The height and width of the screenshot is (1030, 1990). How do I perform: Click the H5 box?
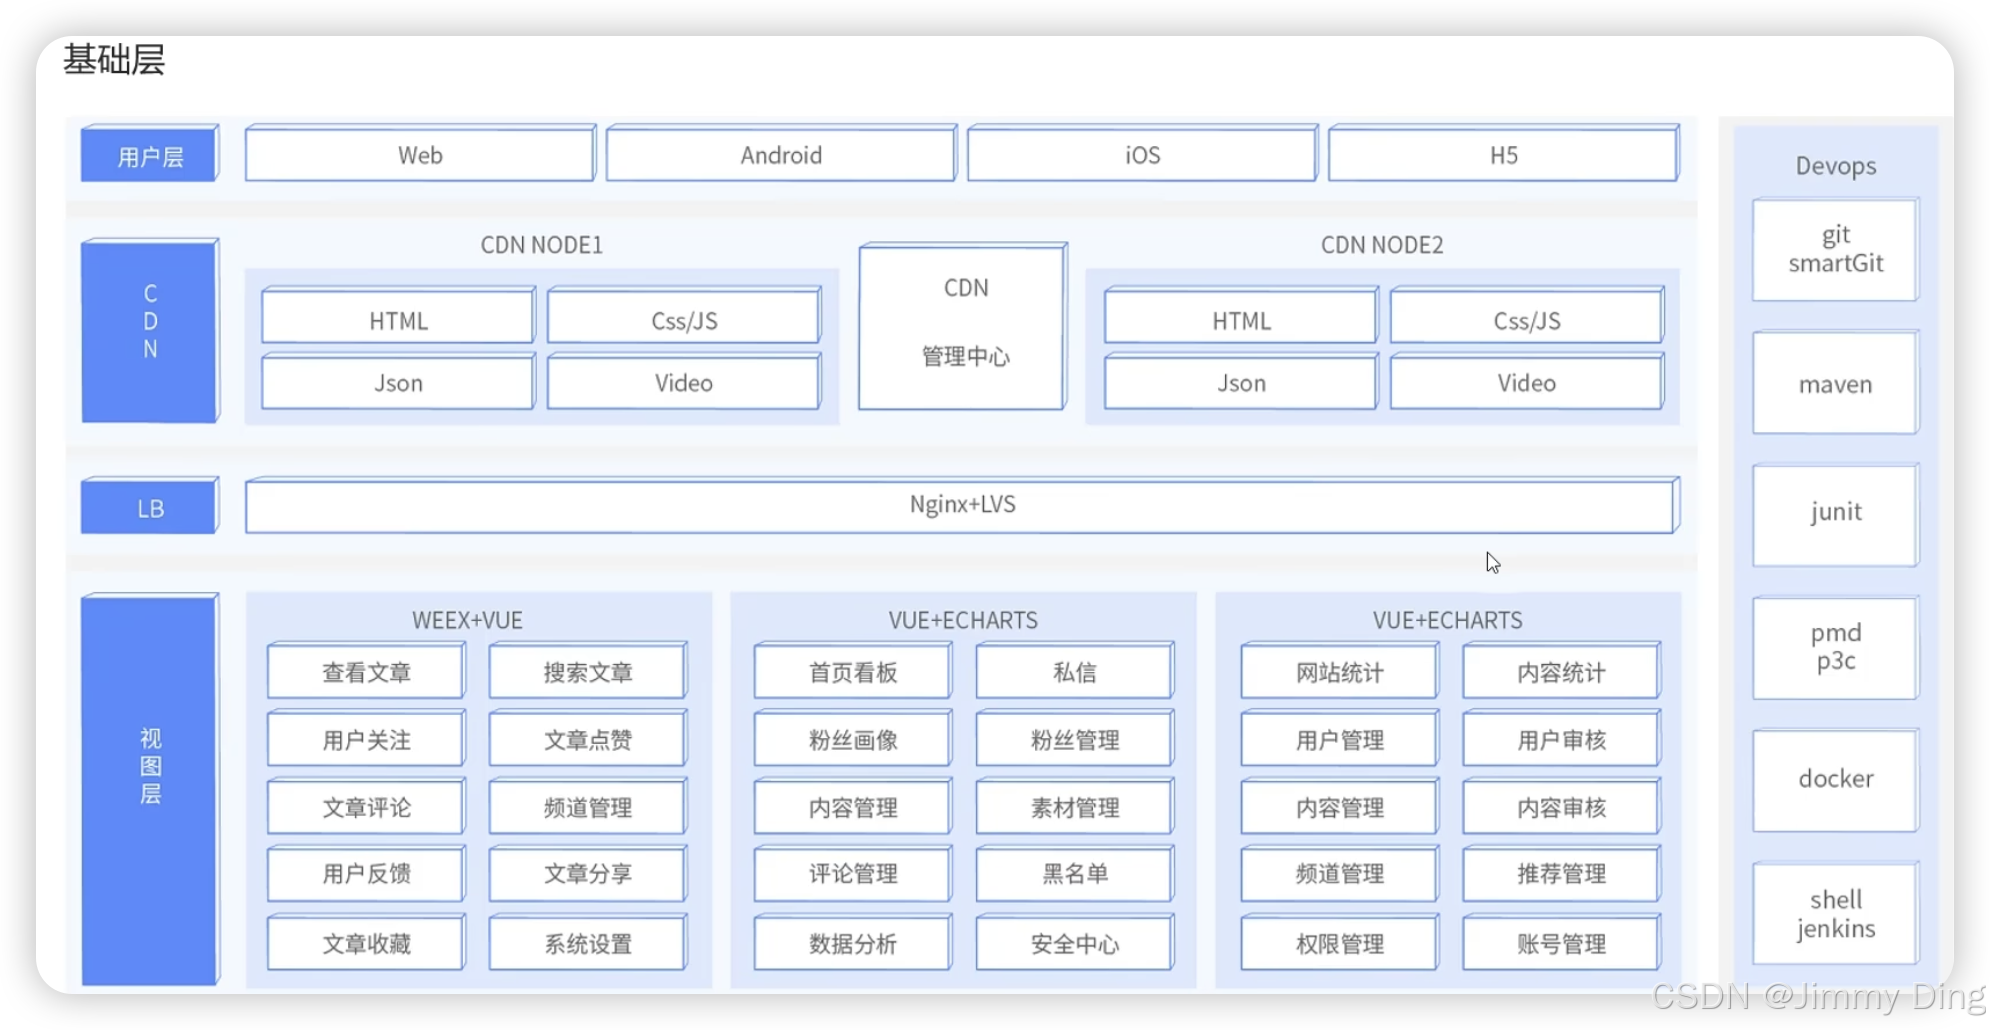point(1503,154)
